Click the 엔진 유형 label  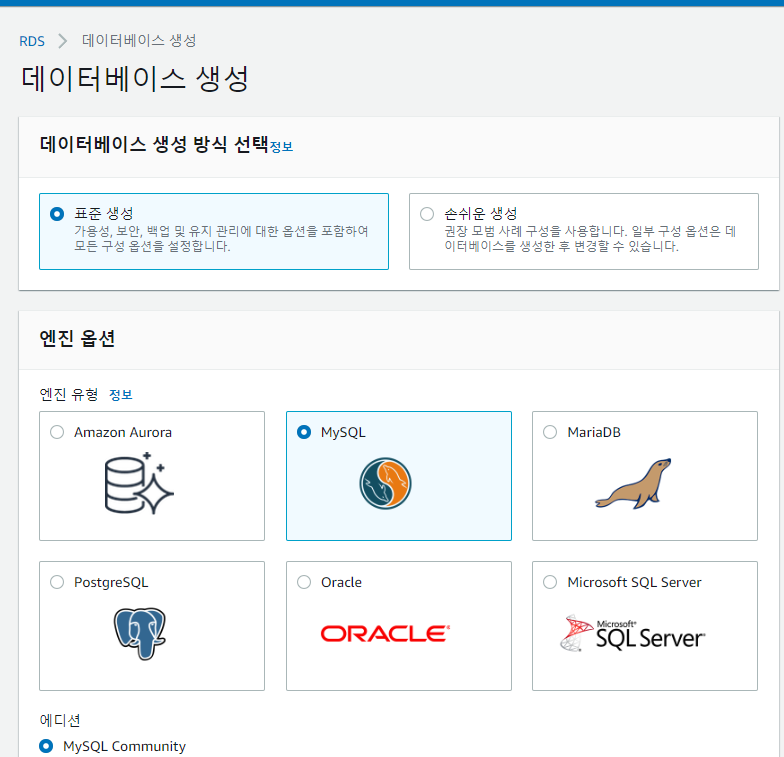[69, 394]
